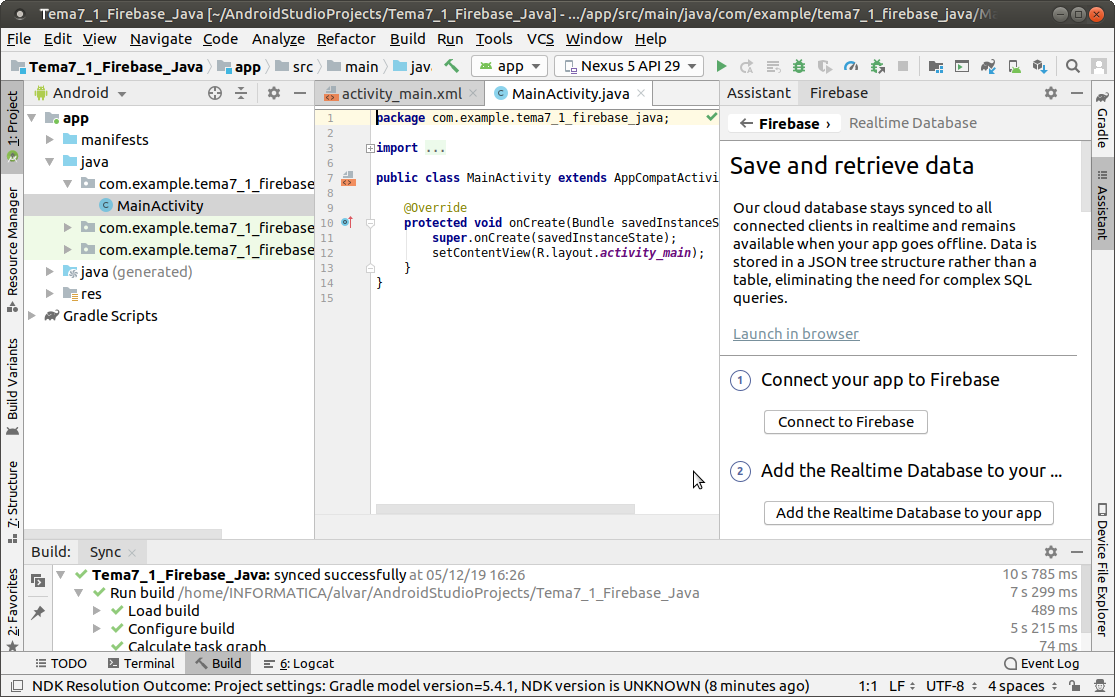Switch to the activity_main.xml tab
This screenshot has width=1115, height=697.
point(400,94)
